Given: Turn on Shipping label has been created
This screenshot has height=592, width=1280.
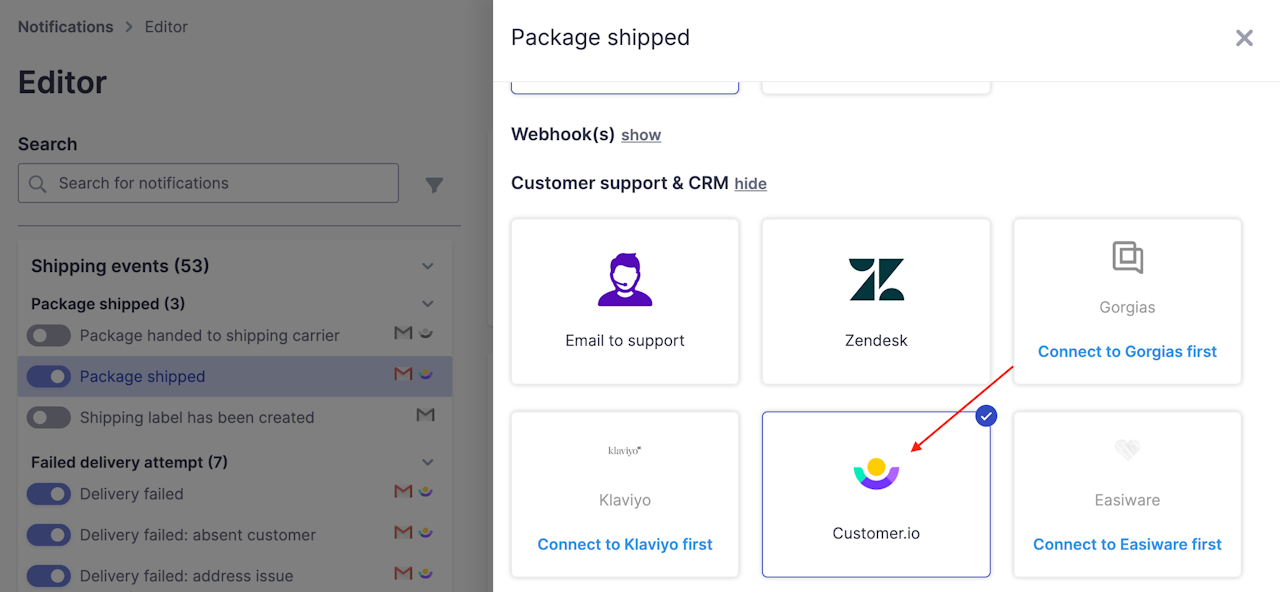Looking at the screenshot, I should [x=49, y=418].
